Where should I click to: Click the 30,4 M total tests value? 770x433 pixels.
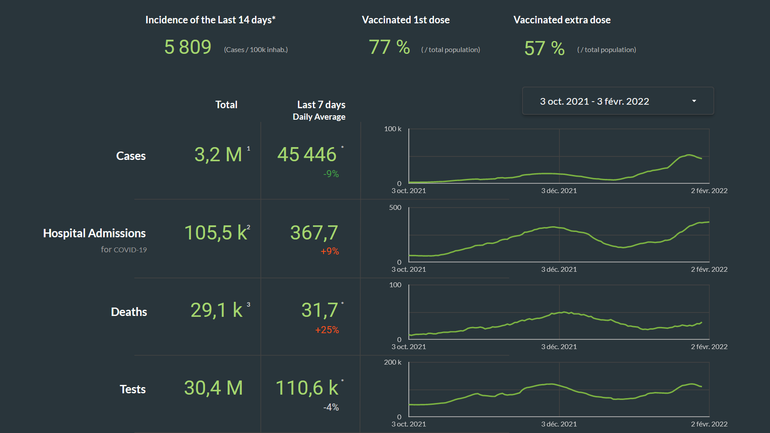(214, 388)
